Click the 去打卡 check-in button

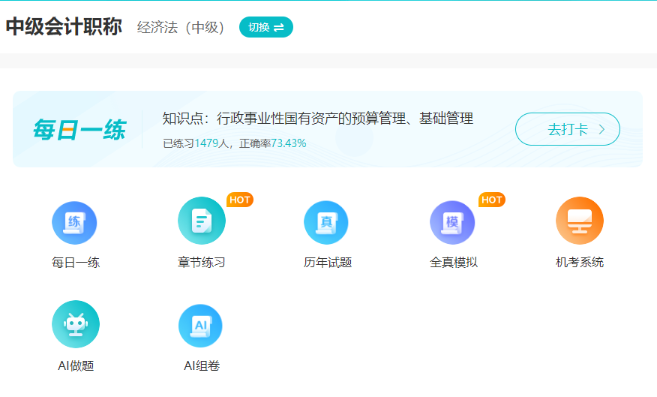tap(567, 129)
